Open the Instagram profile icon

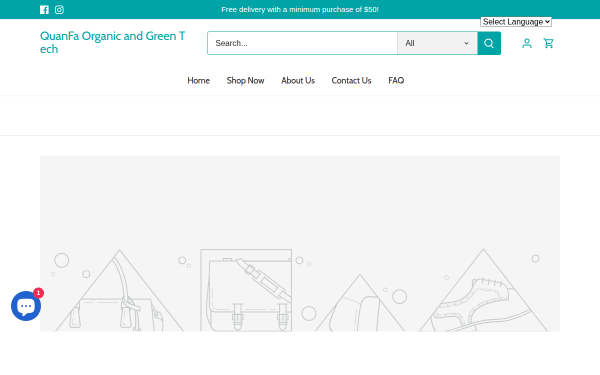pyautogui.click(x=59, y=10)
